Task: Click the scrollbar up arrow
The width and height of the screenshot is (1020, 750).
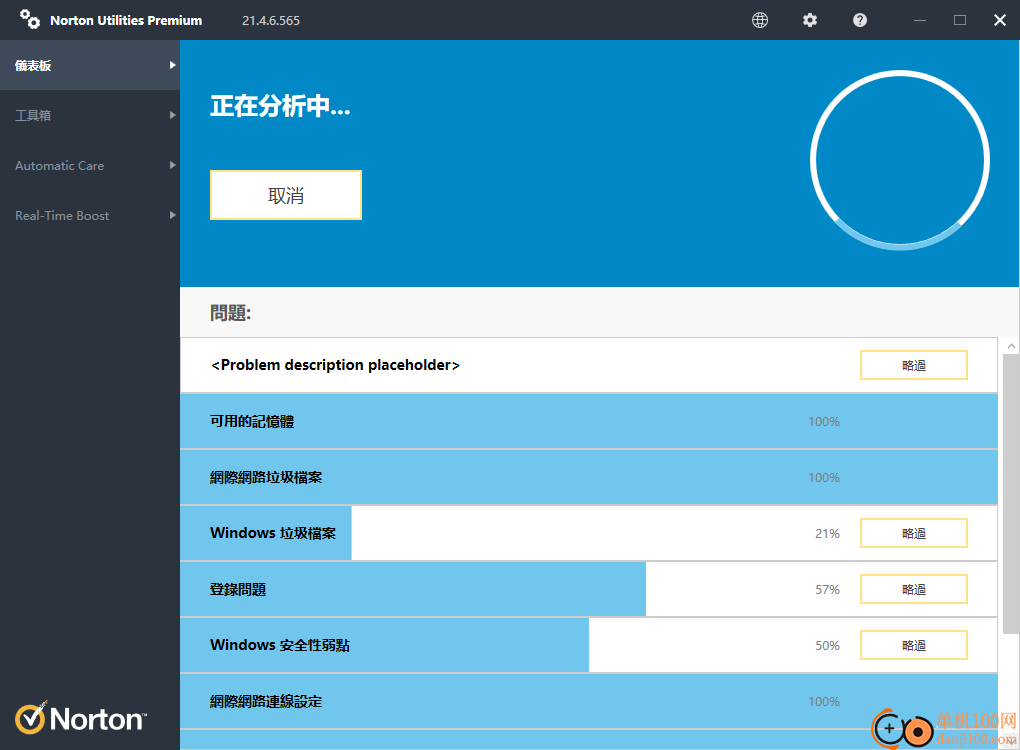Action: point(1011,346)
